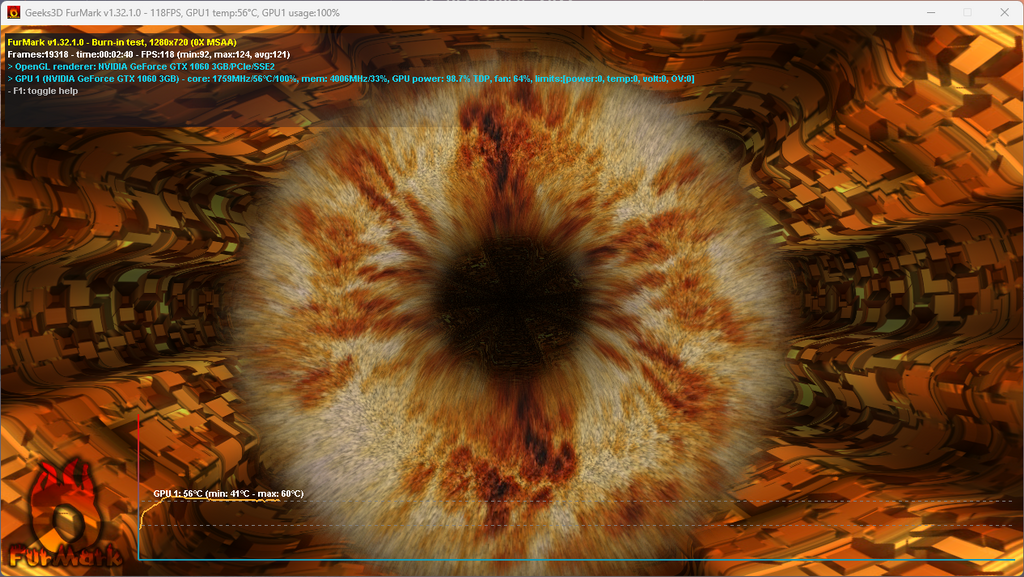Screen dimensions: 1024x577
Task: Click the window title text 'Geeks3D FurMark v1.32.1.0'
Action: pyautogui.click(x=82, y=12)
